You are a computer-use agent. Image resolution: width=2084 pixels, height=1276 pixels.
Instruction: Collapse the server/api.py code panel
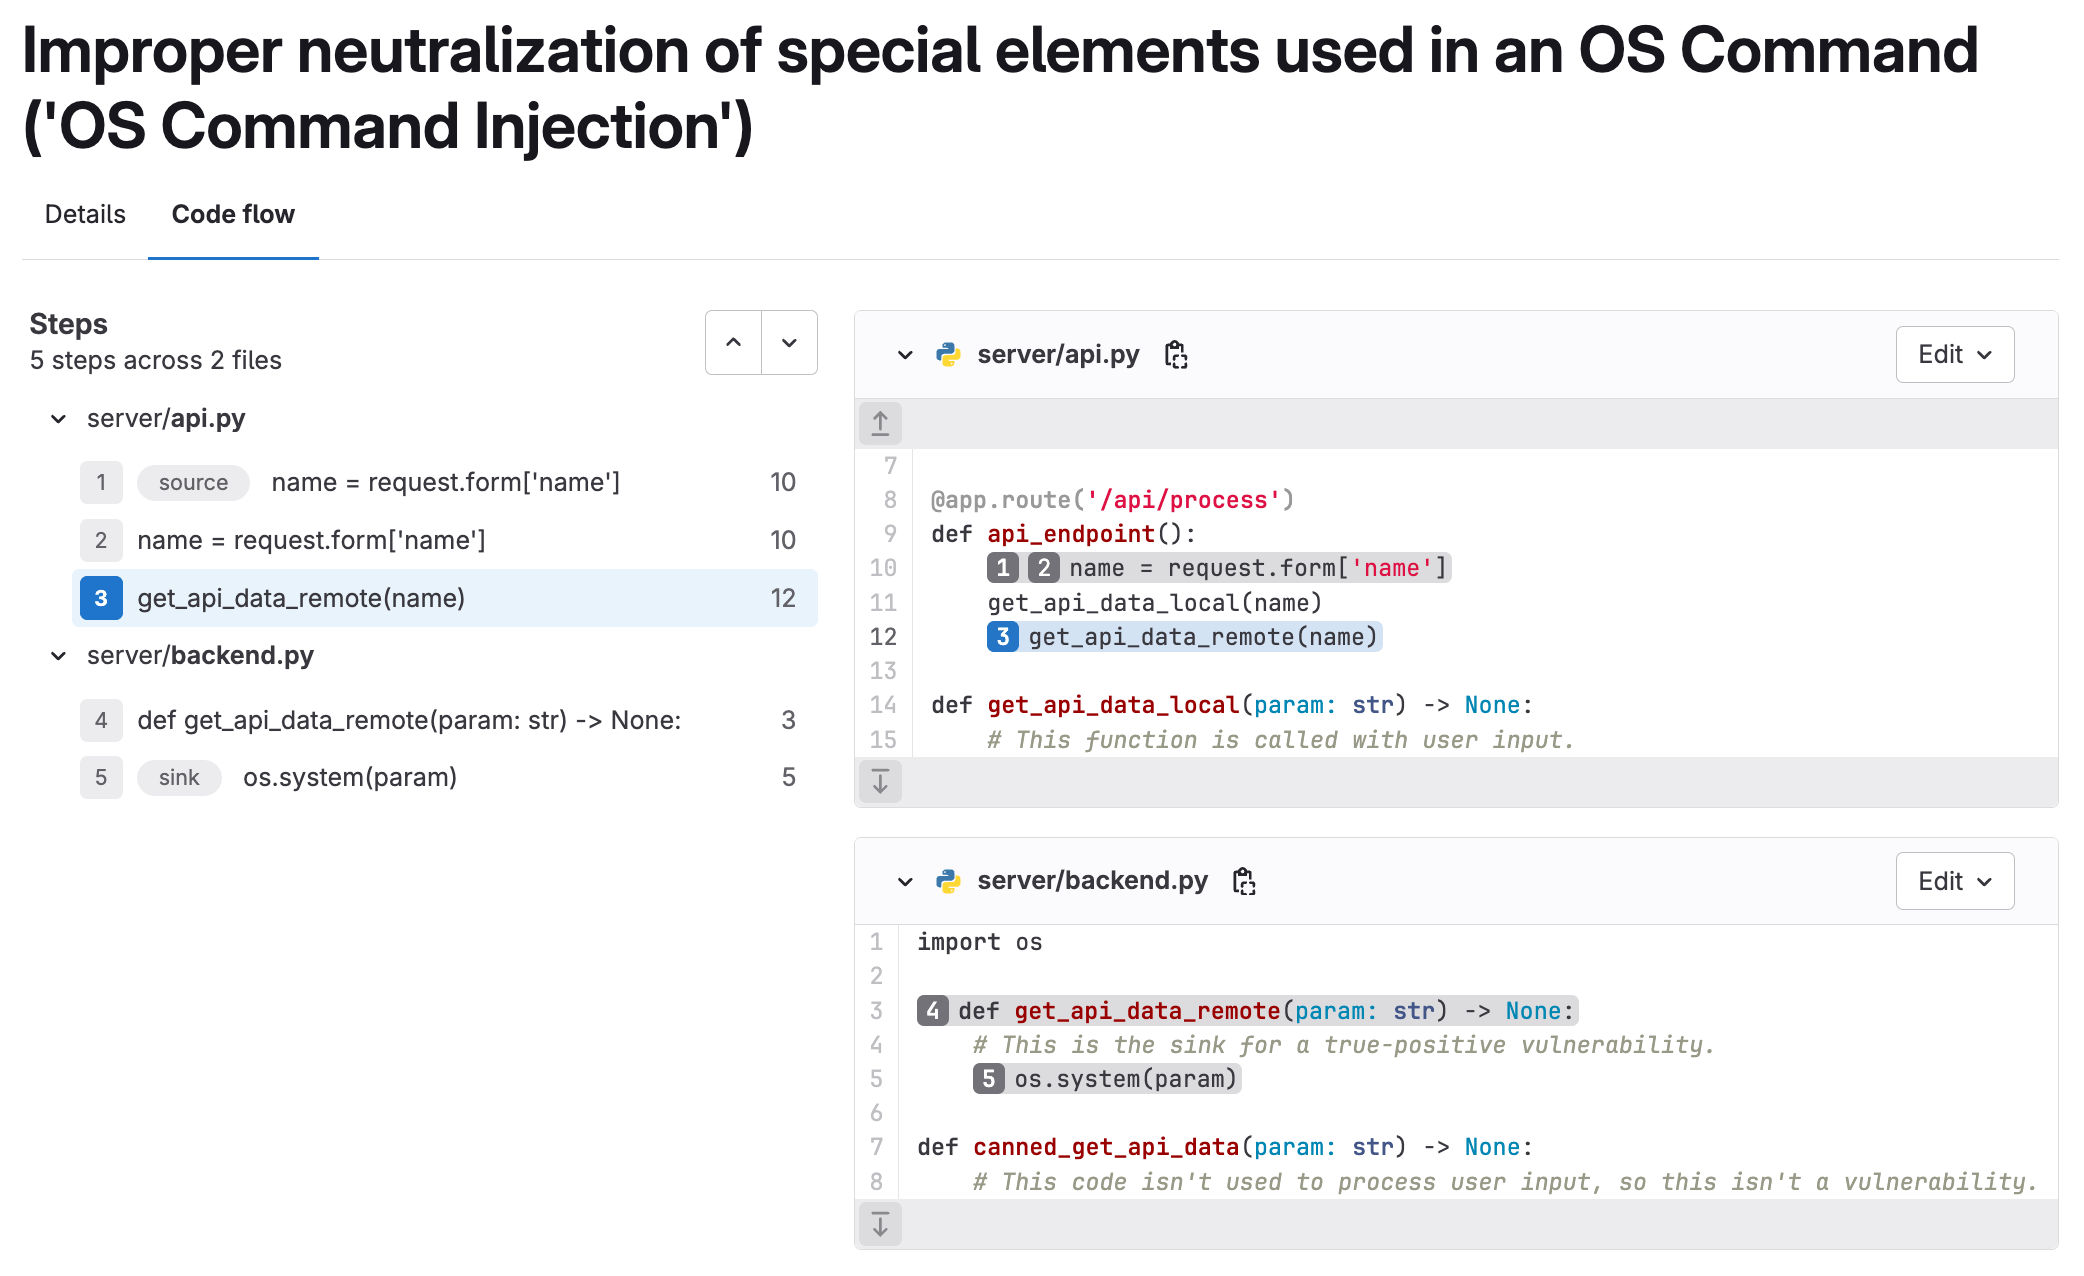pos(903,355)
